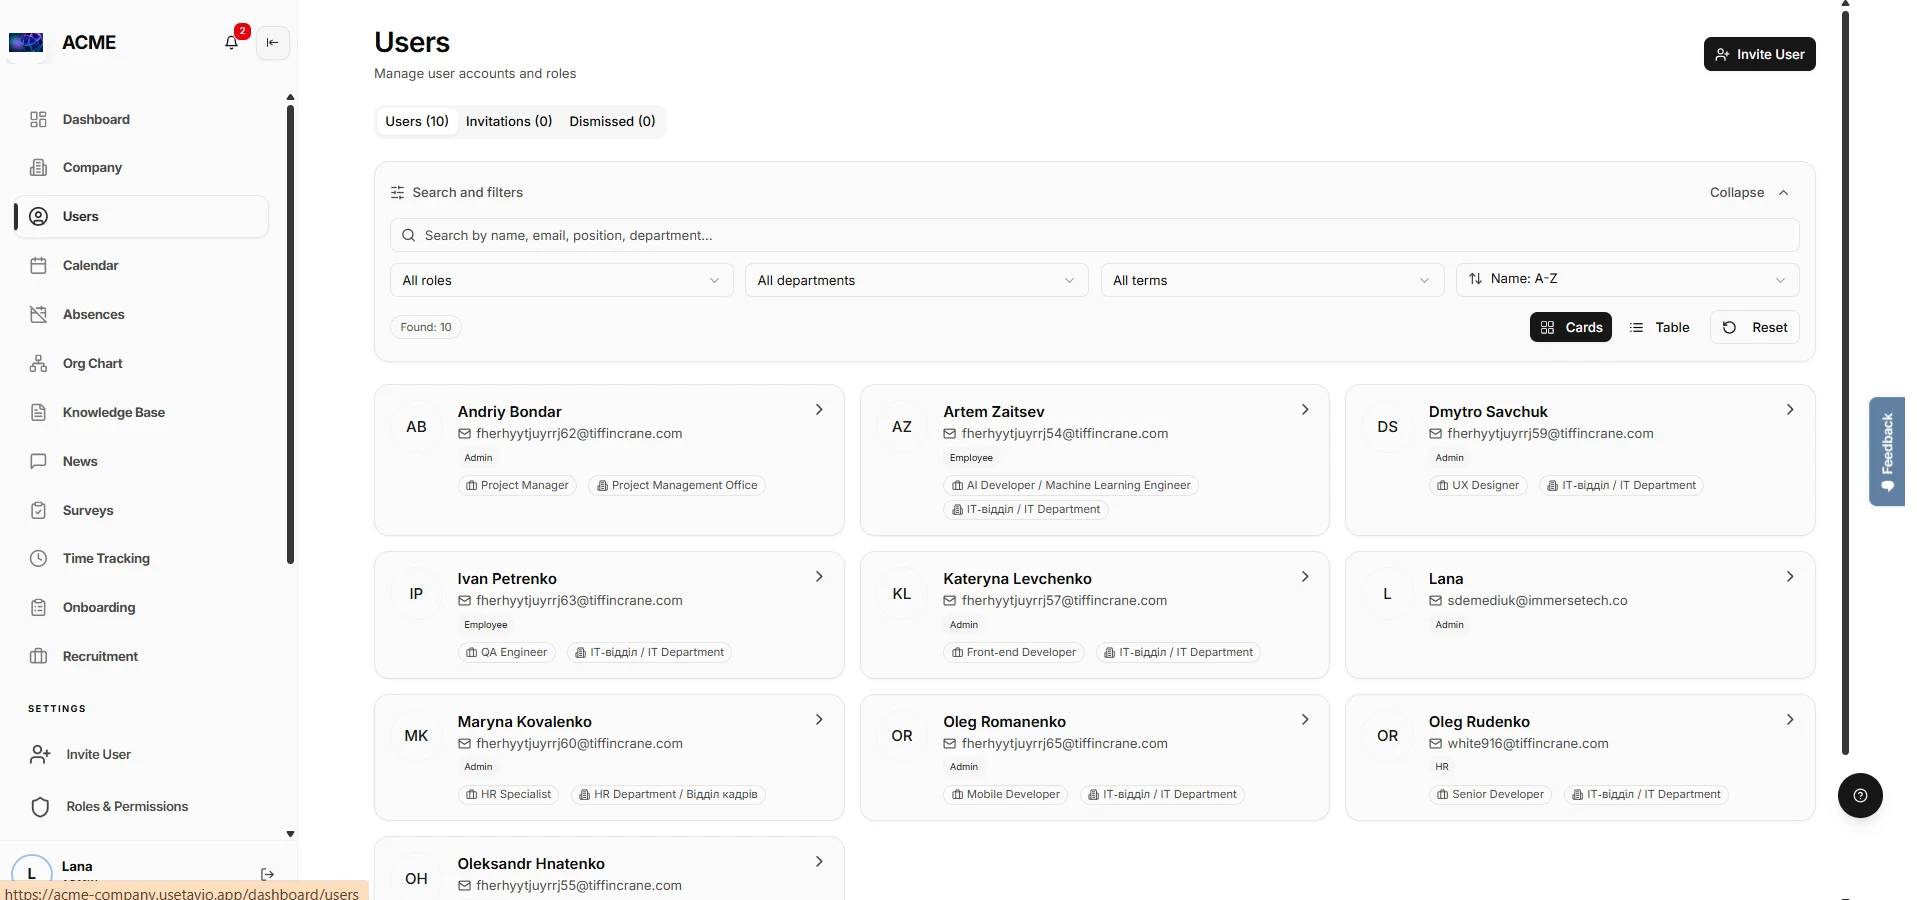Focus the search by name input field
1917x900 pixels.
pos(1094,235)
